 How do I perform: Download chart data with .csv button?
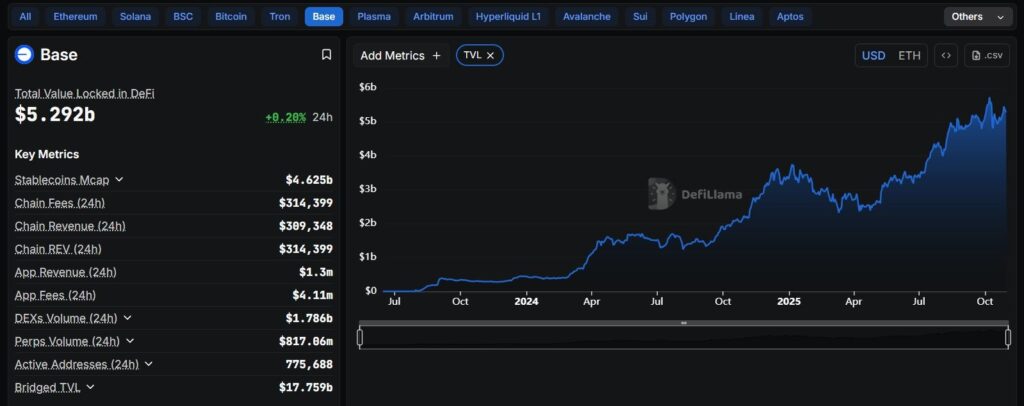tap(986, 55)
